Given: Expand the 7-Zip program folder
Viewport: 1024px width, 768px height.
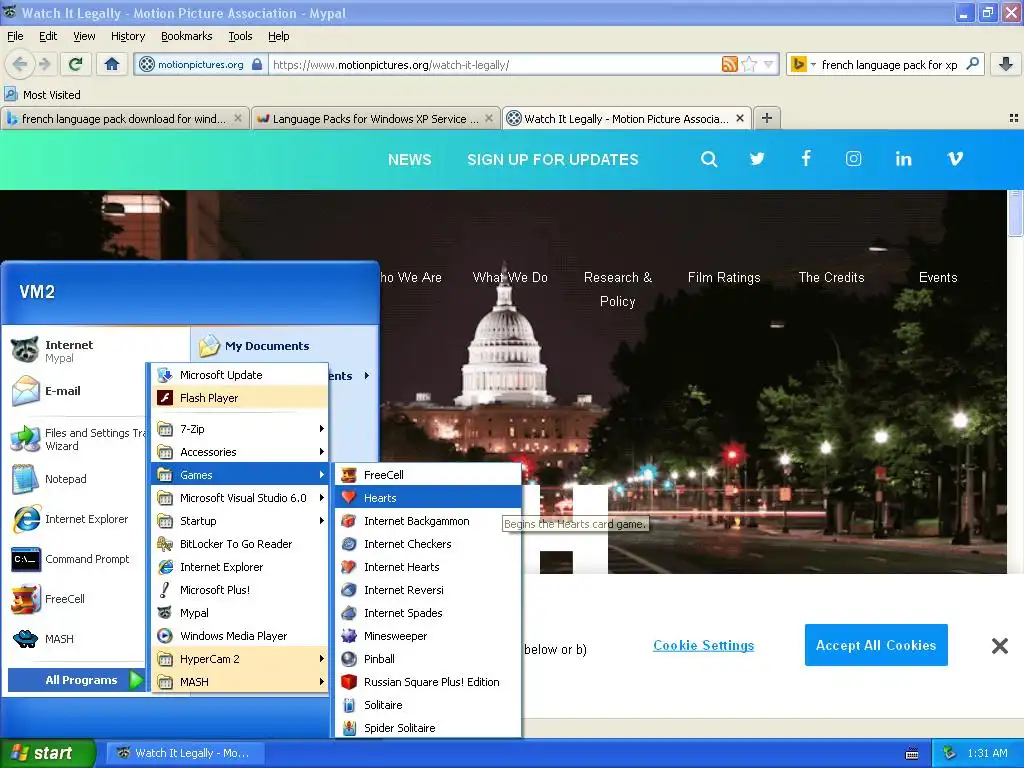Looking at the screenshot, I should [240, 429].
